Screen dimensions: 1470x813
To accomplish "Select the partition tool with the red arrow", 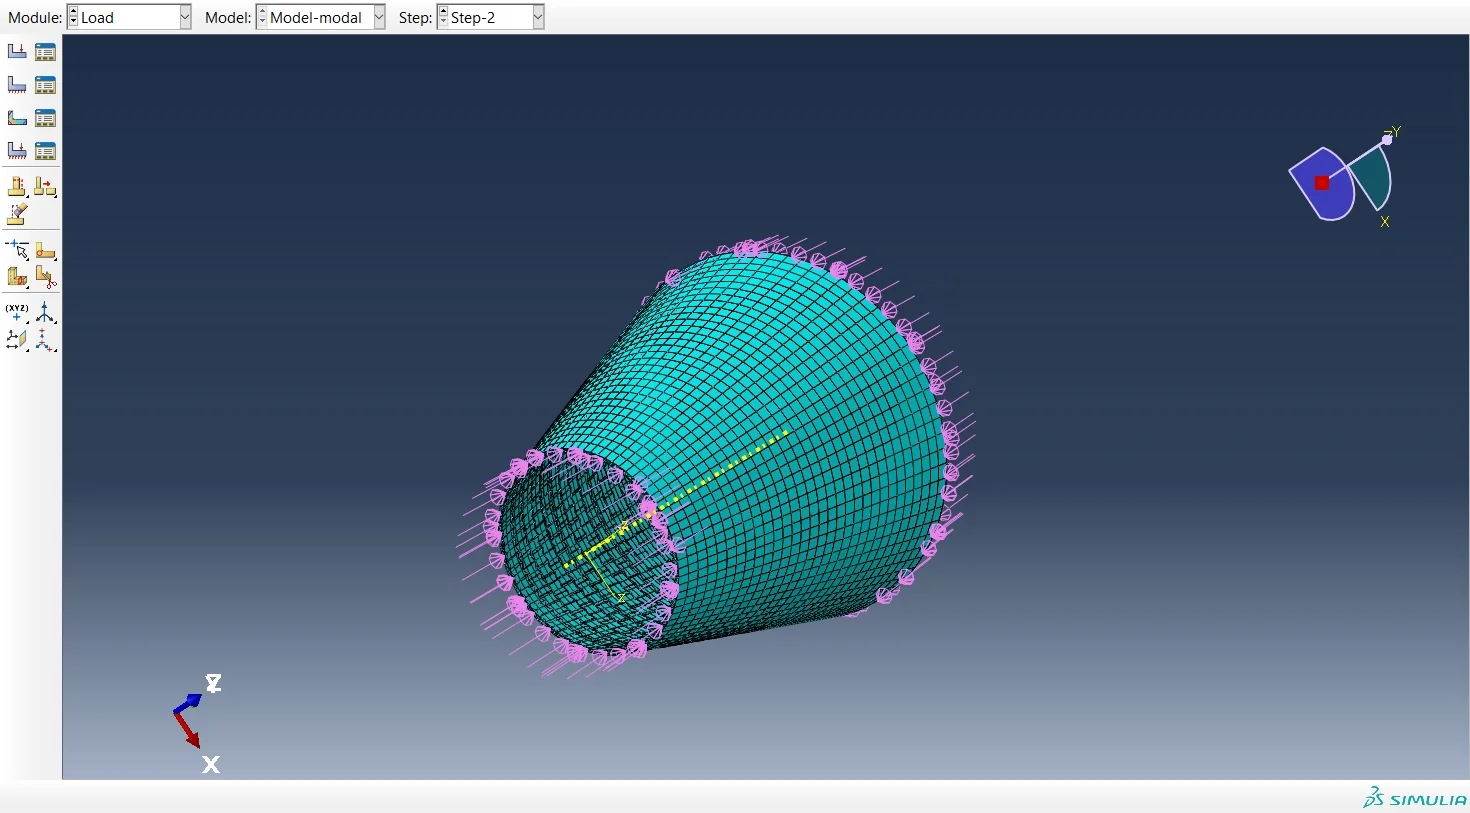I will [45, 186].
